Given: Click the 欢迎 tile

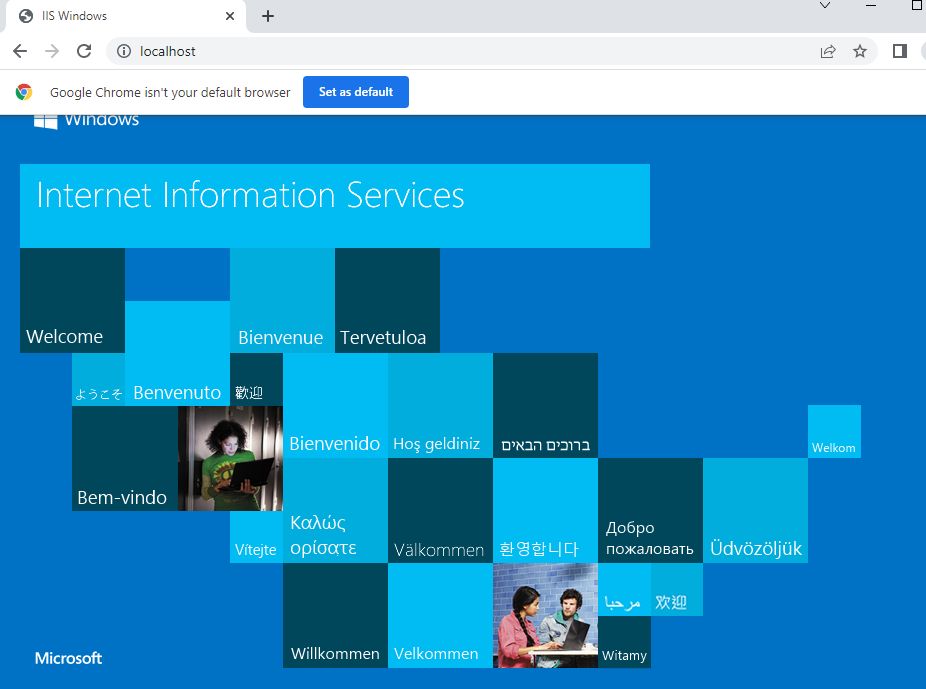Looking at the screenshot, I should [x=677, y=589].
